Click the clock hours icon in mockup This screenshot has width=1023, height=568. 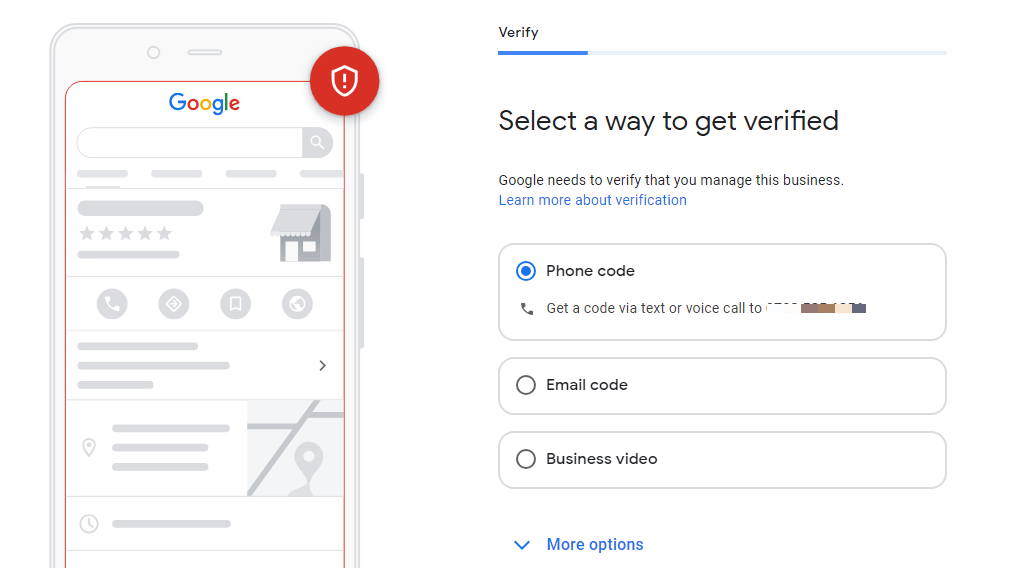pos(89,524)
